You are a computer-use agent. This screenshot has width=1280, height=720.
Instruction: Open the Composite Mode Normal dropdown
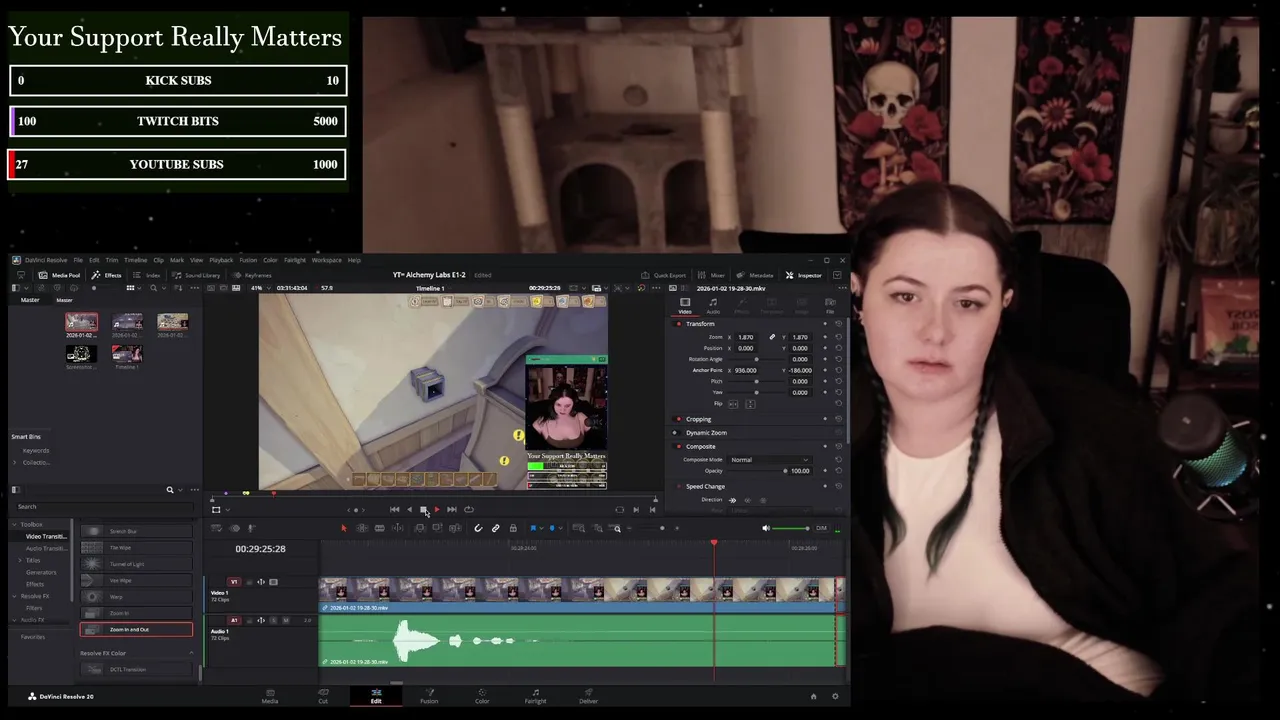[x=770, y=460]
